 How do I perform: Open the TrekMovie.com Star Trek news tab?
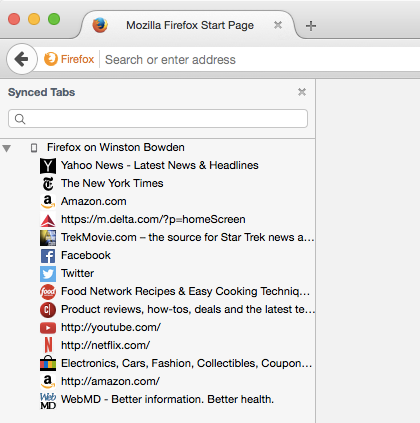coord(188,237)
